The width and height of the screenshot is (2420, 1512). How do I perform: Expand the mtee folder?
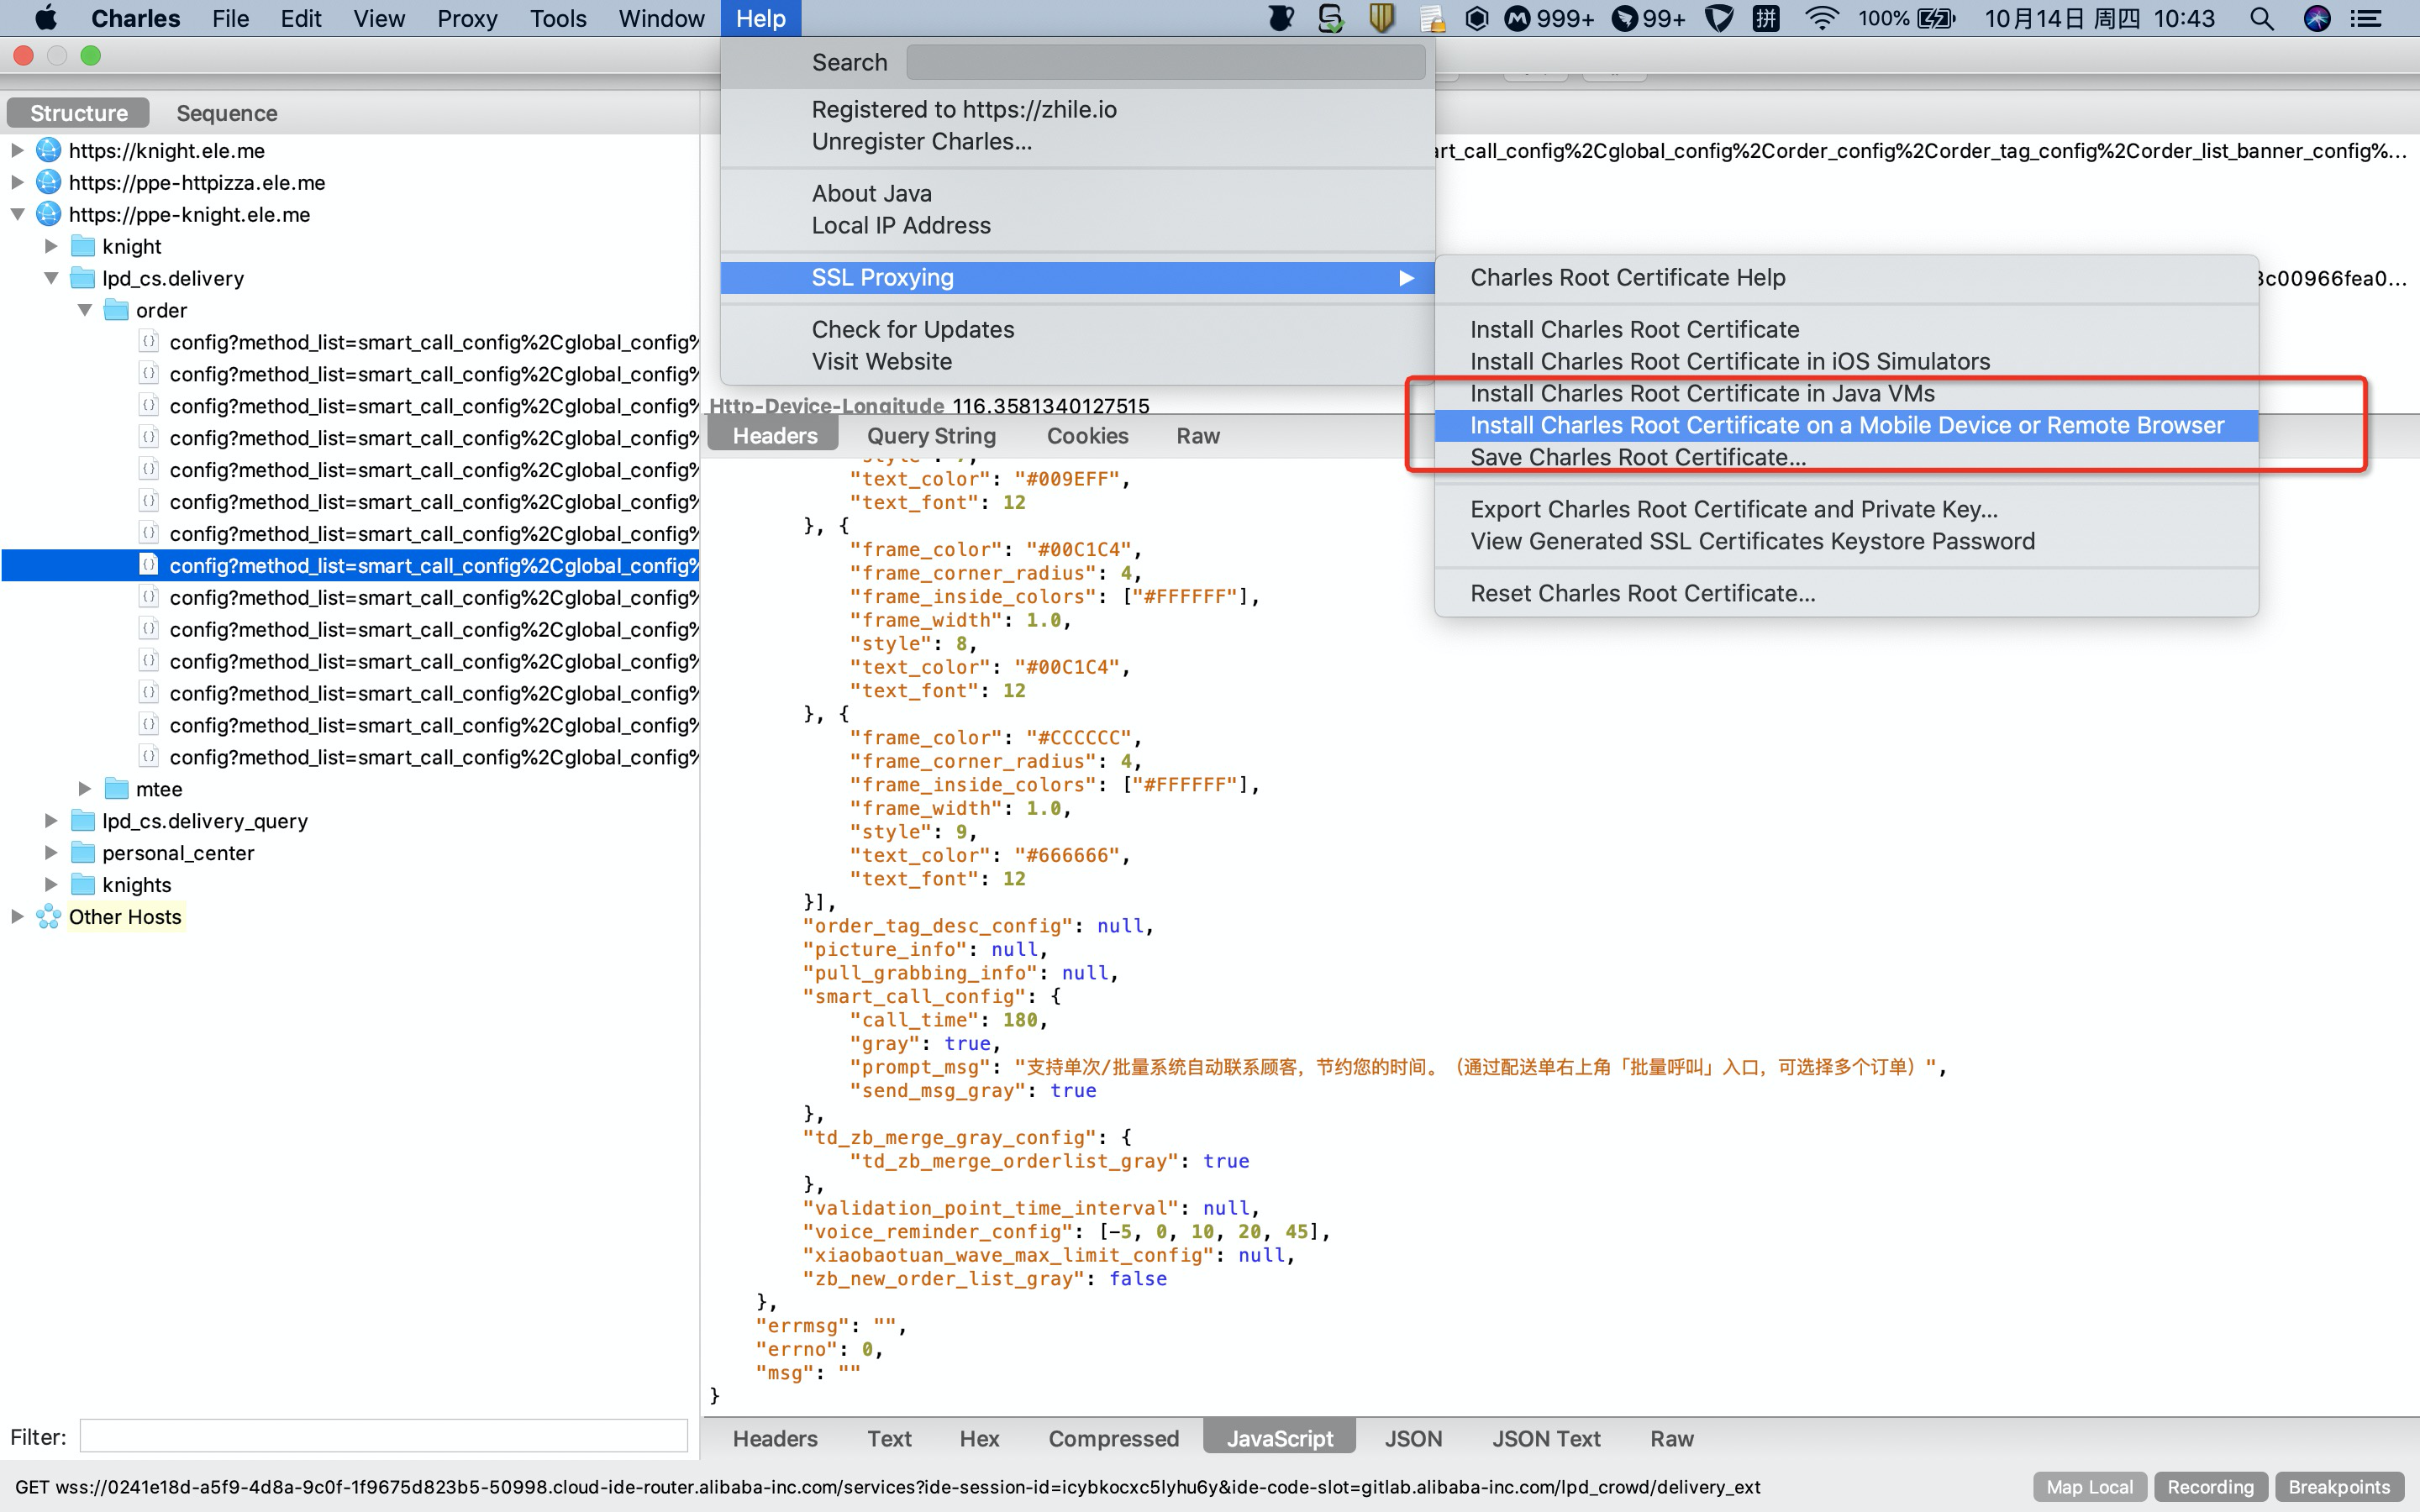pos(85,789)
